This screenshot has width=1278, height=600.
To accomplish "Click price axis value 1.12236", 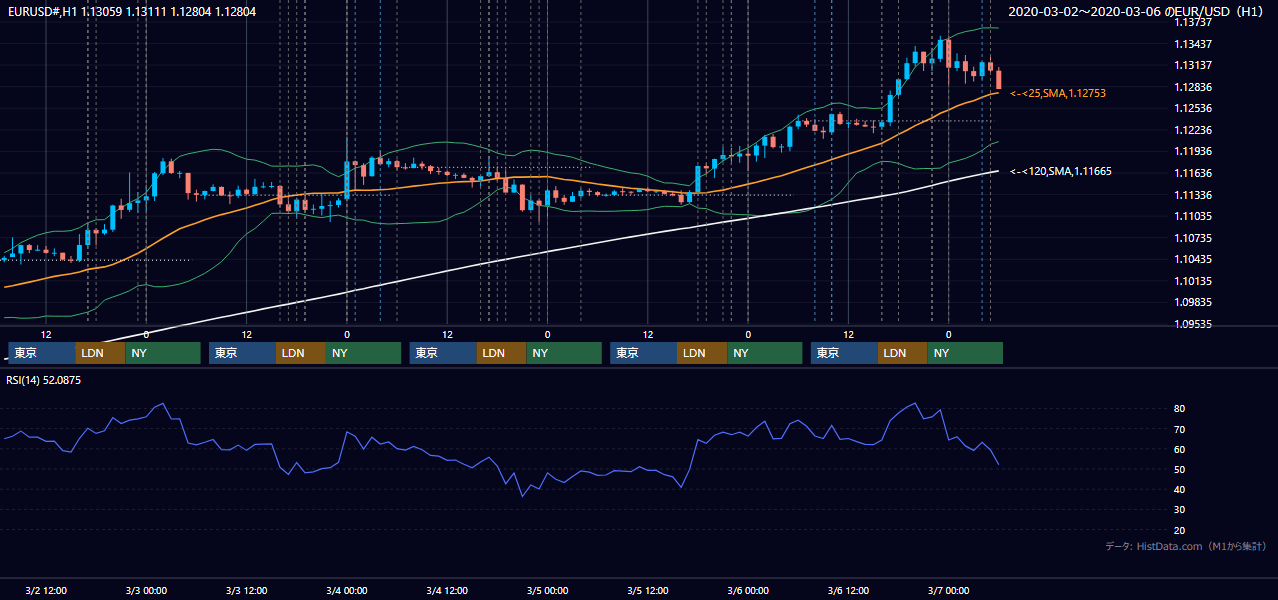I will (1193, 130).
